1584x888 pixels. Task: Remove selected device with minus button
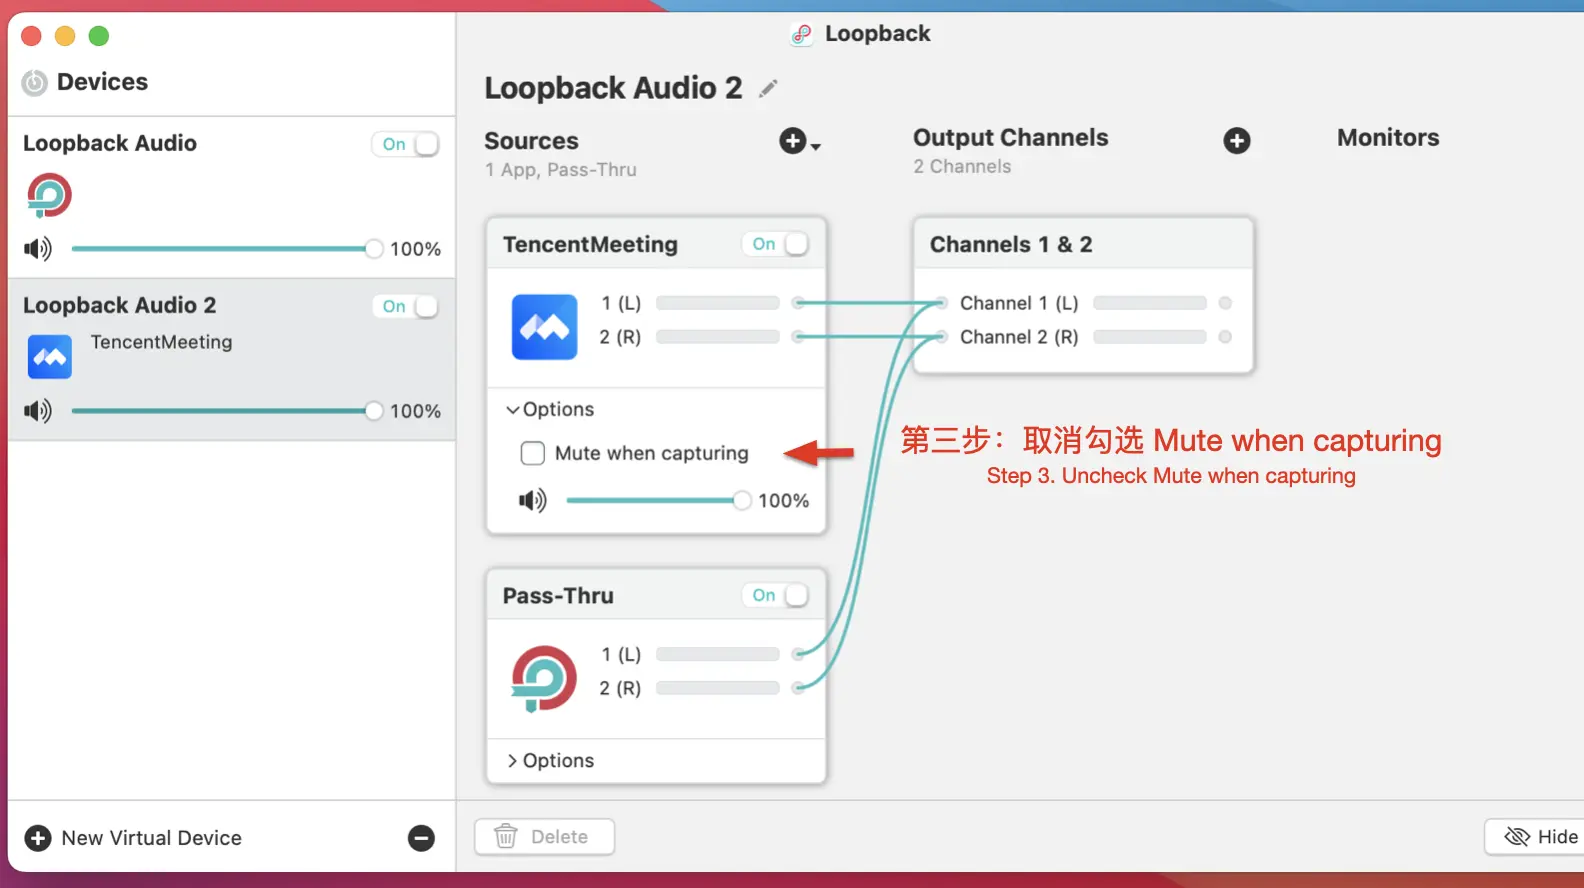[422, 838]
